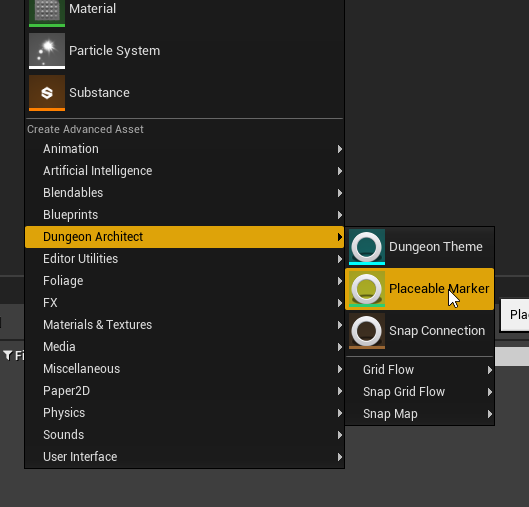
Task: Click the Sounds menu entry
Action: tap(185, 435)
